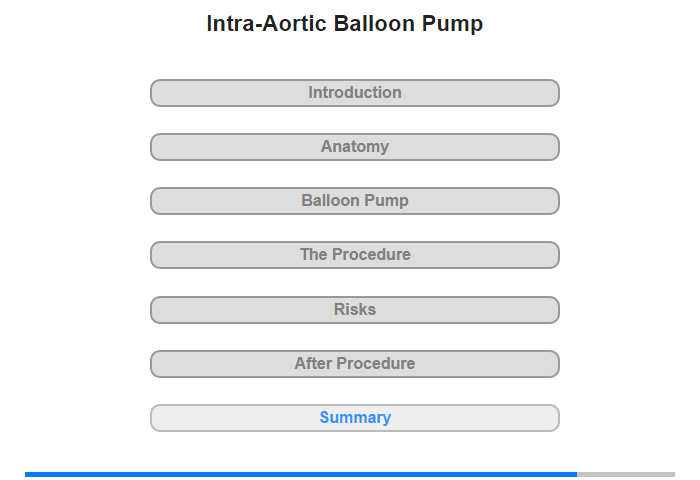Go to the Anatomy section

click(354, 147)
